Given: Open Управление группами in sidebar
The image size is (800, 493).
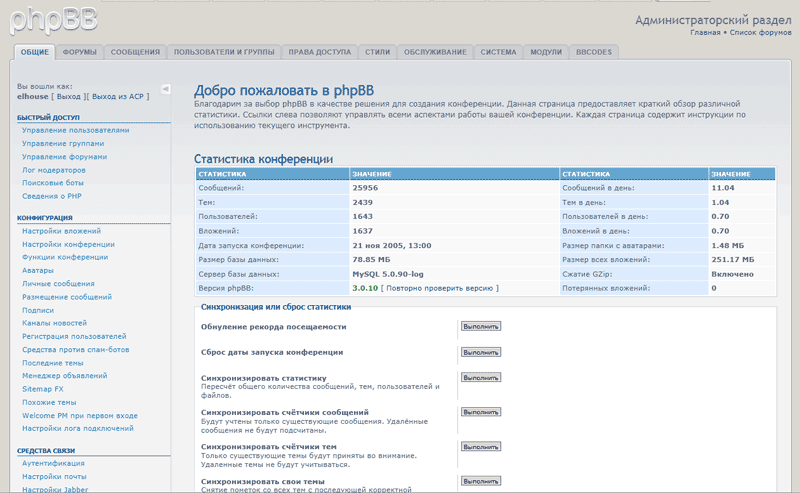Looking at the screenshot, I should pos(63,143).
